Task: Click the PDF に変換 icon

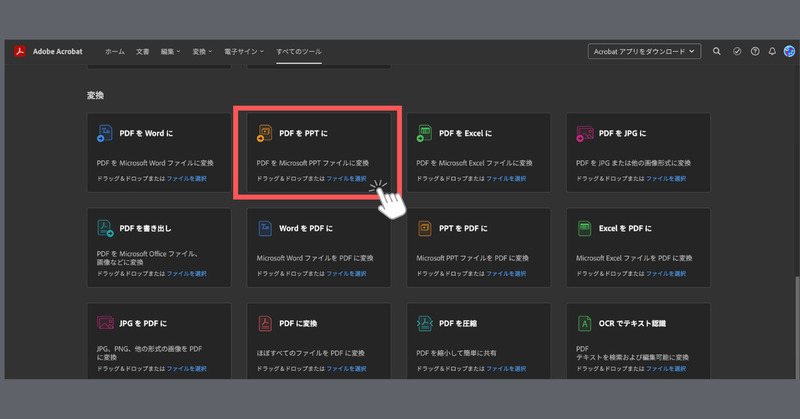Action: point(265,323)
